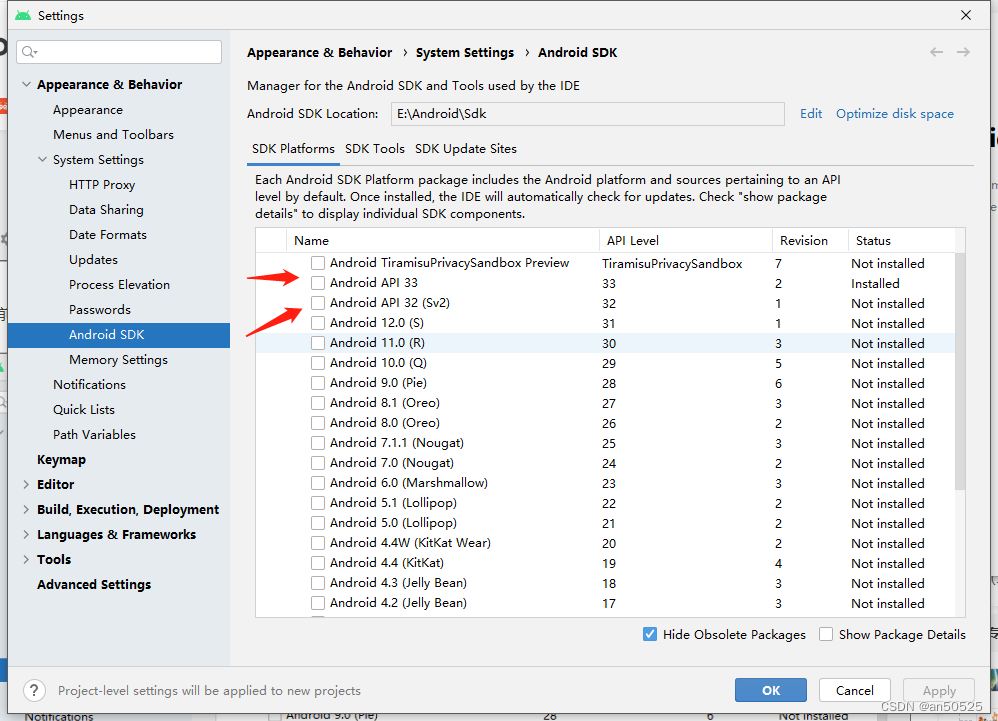
Task: Check the Android 11.0 (R) checkbox
Action: tap(318, 343)
